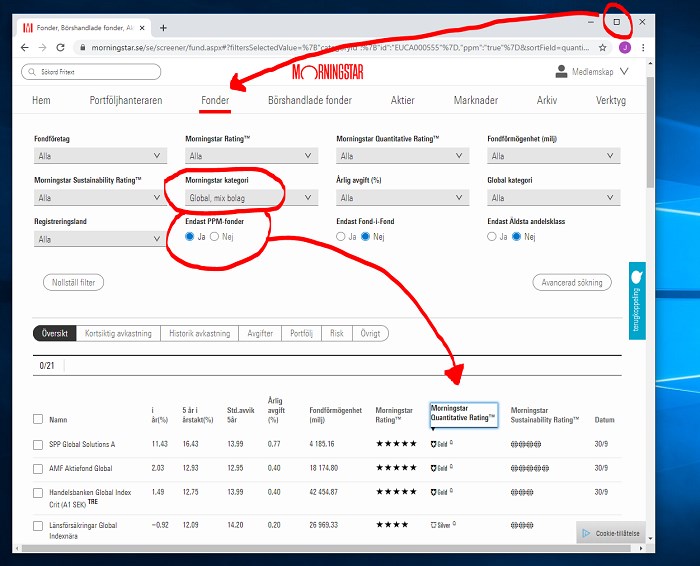Open a new browser tab
The height and width of the screenshot is (566, 700).
click(x=163, y=27)
